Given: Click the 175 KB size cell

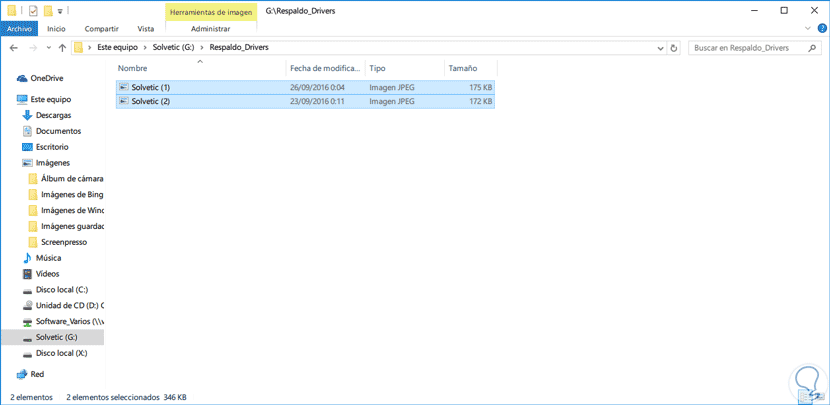Looking at the screenshot, I should click(x=481, y=87).
